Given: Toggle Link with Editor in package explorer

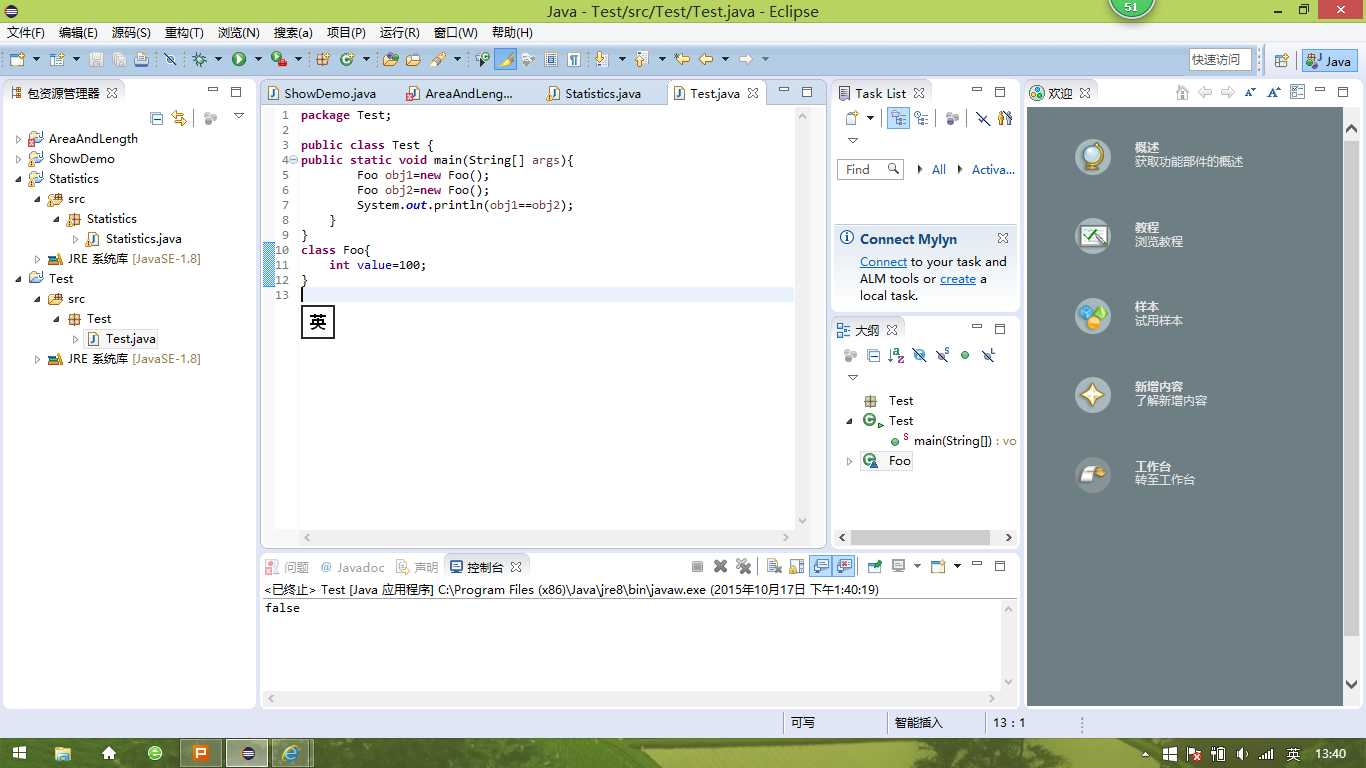Looking at the screenshot, I should pos(179,118).
